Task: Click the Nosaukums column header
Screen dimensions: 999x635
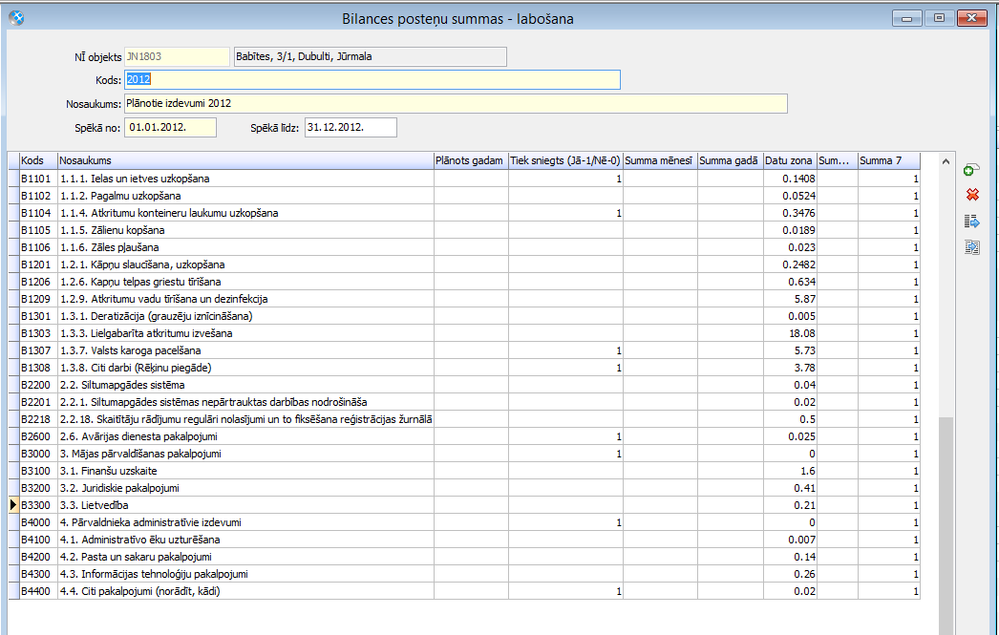Action: (245, 161)
